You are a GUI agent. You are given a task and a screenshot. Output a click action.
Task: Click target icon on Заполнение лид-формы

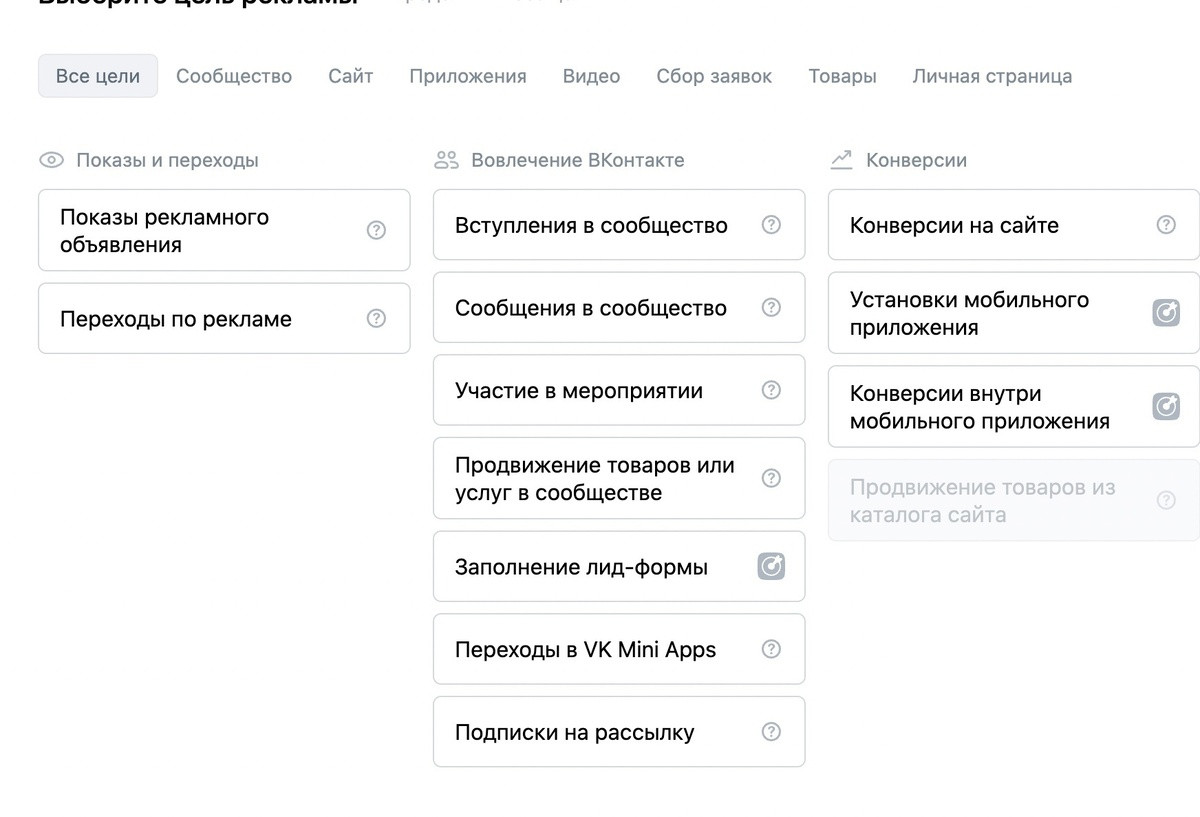click(x=771, y=567)
